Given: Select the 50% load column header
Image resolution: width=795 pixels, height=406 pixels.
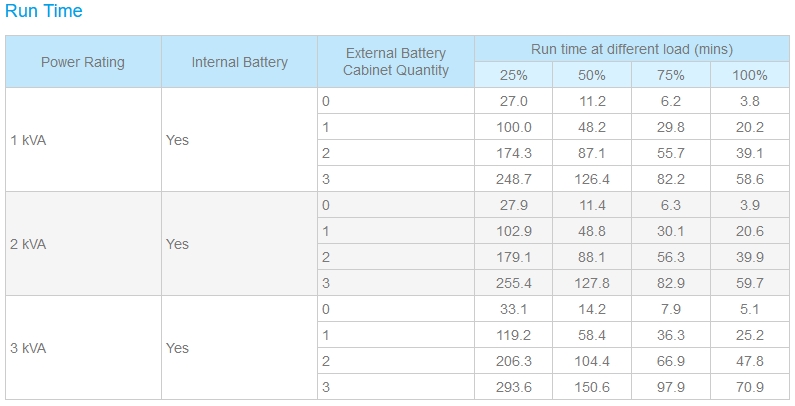Looking at the screenshot, I should point(592,75).
